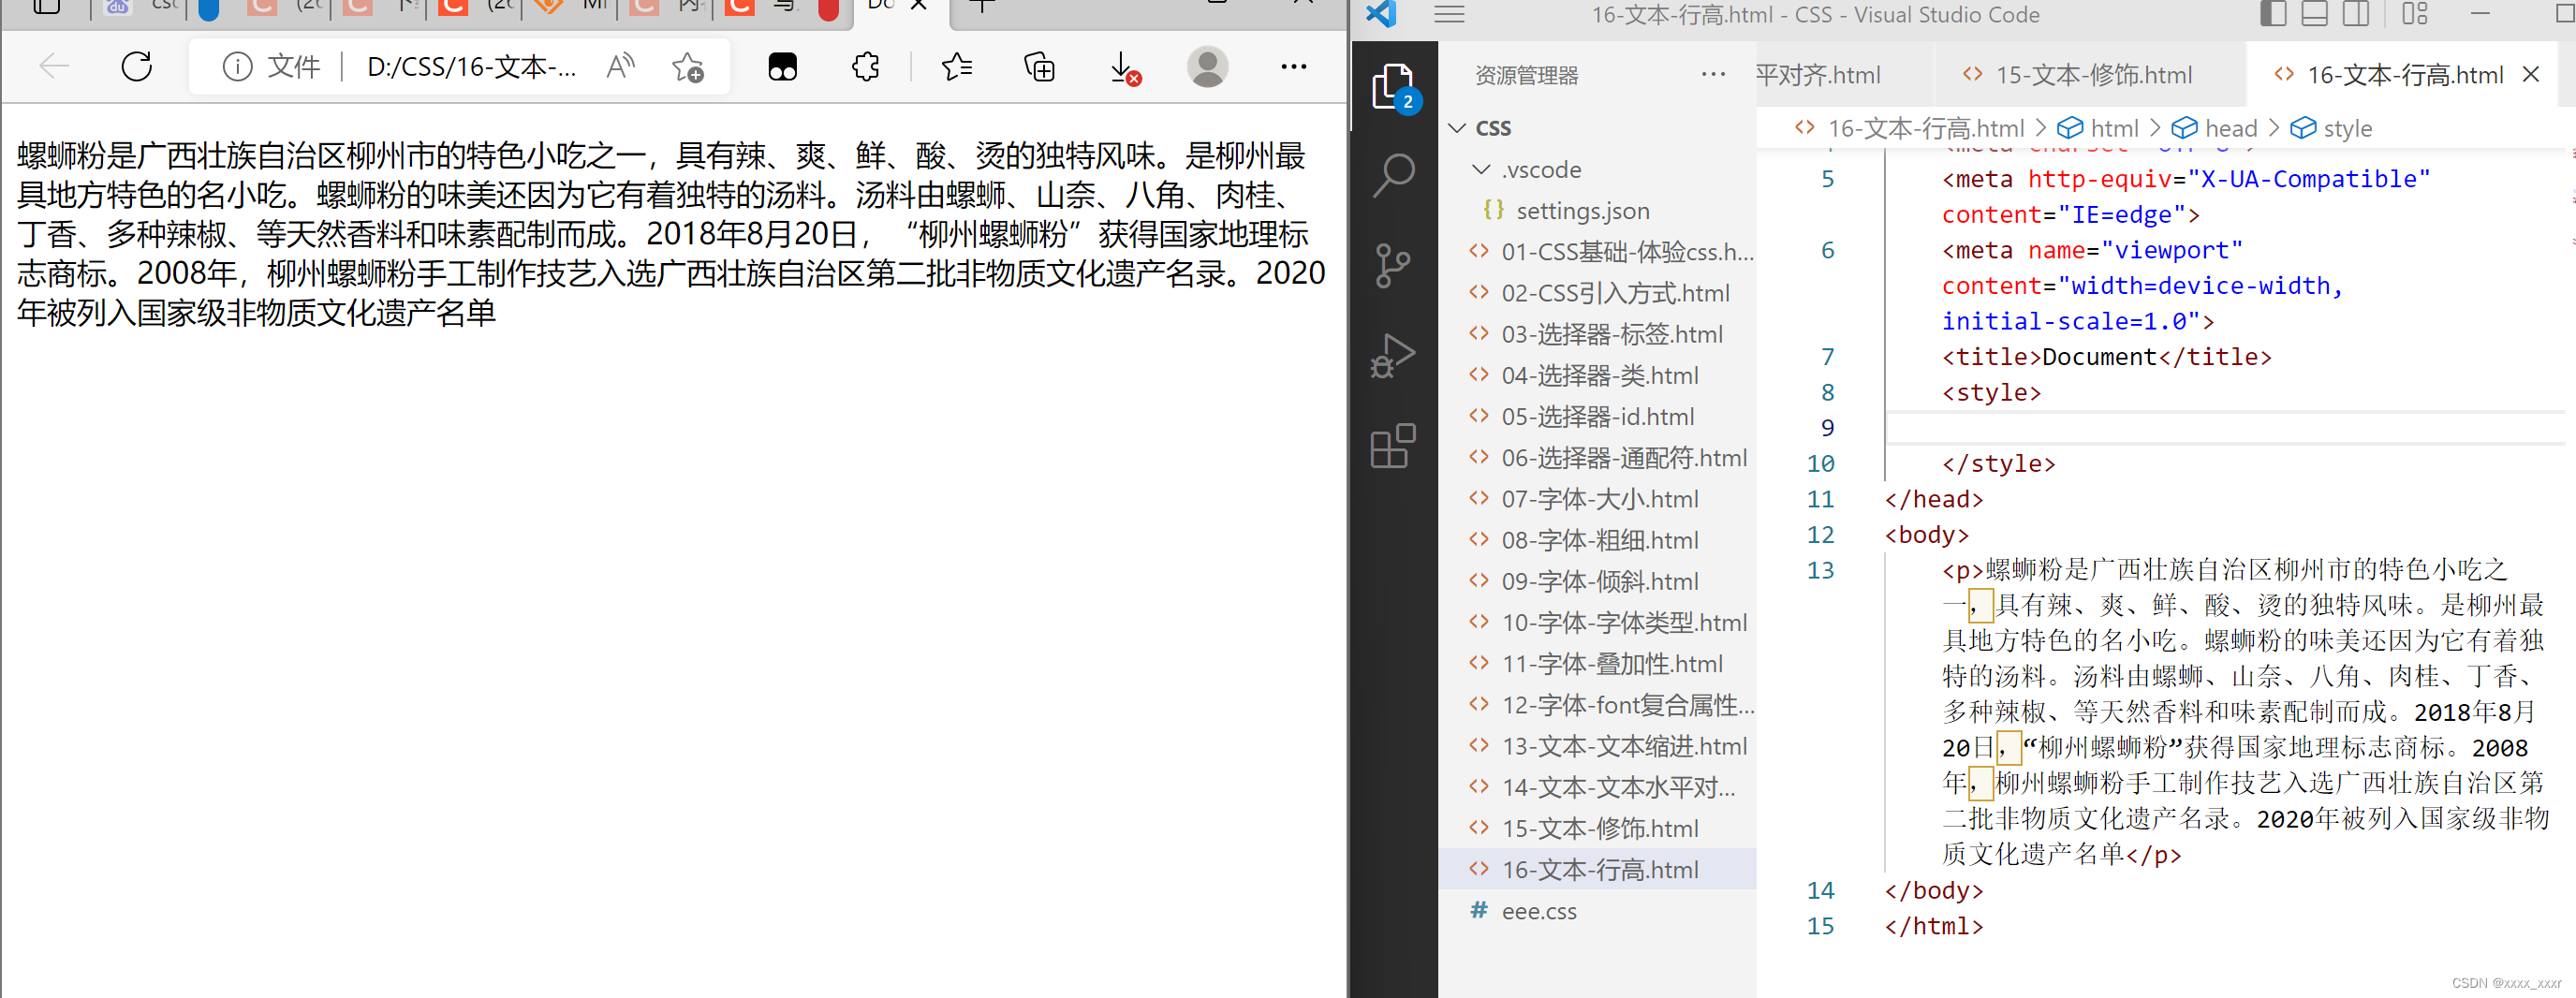The height and width of the screenshot is (998, 2576).
Task: Click the VS Code logo icon
Action: [1381, 13]
